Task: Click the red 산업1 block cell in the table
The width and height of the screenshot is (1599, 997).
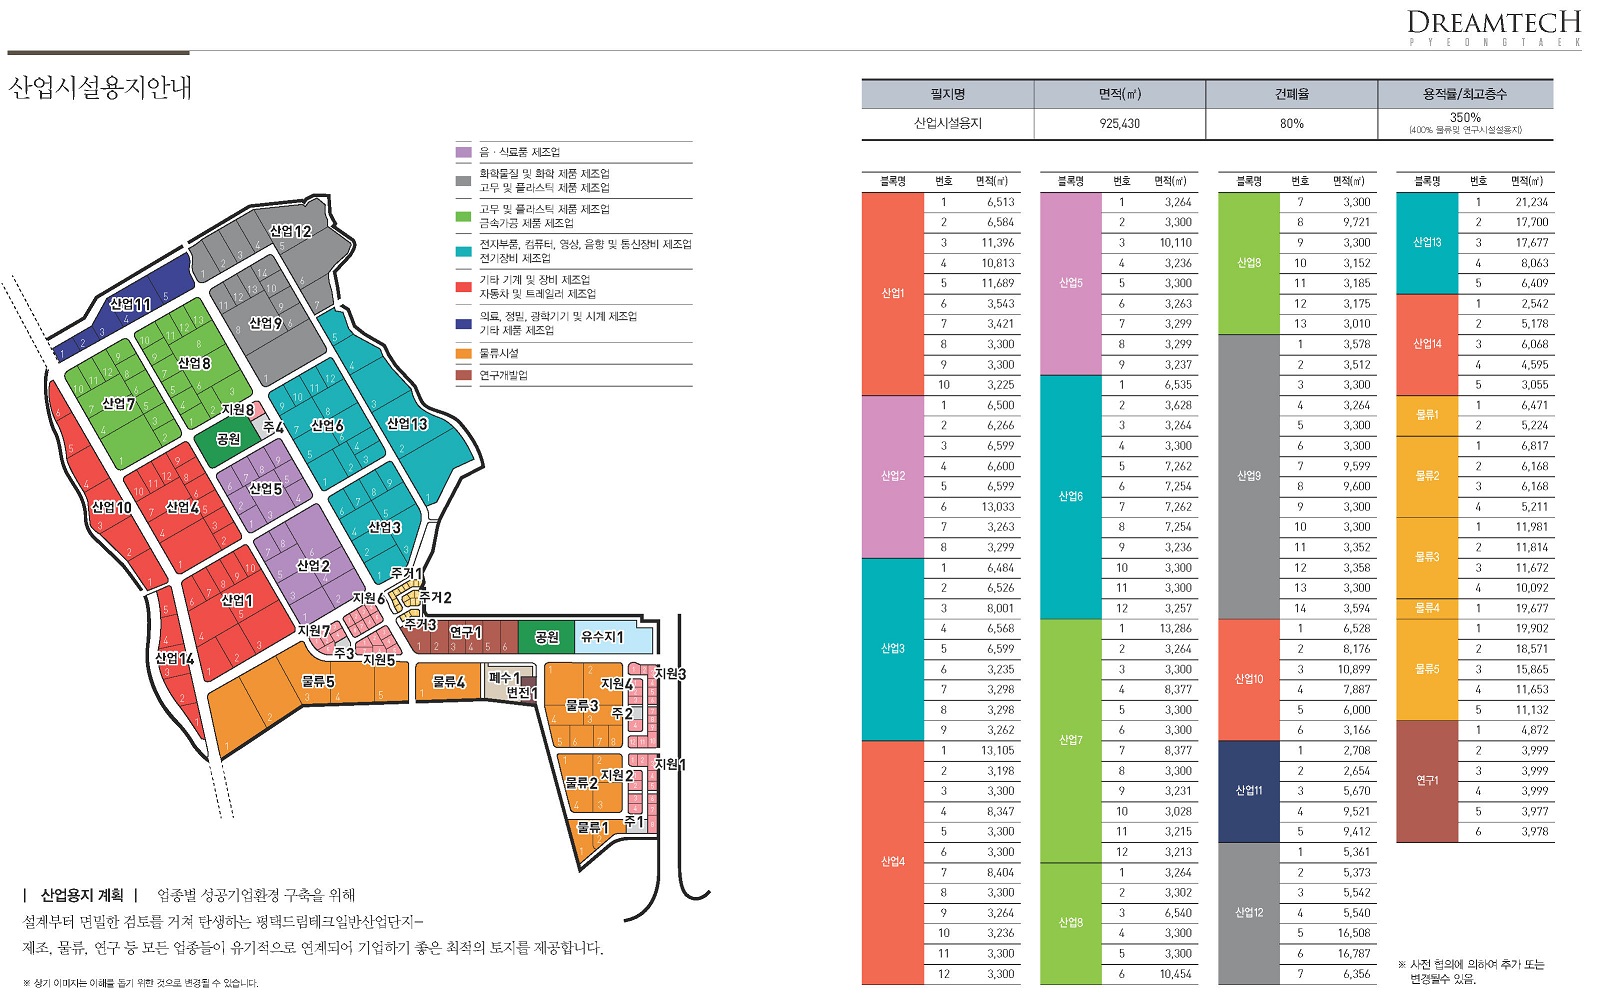Action: pos(892,293)
